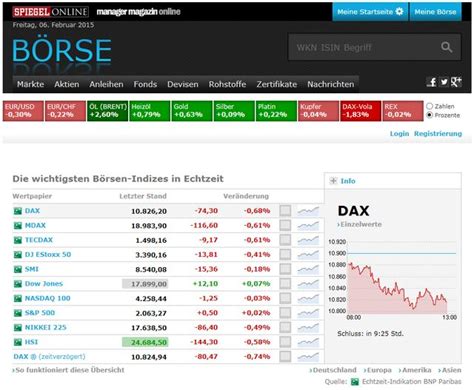Click the green icon beside NIKKEI 225
The height and width of the screenshot is (390, 474).
click(18, 328)
